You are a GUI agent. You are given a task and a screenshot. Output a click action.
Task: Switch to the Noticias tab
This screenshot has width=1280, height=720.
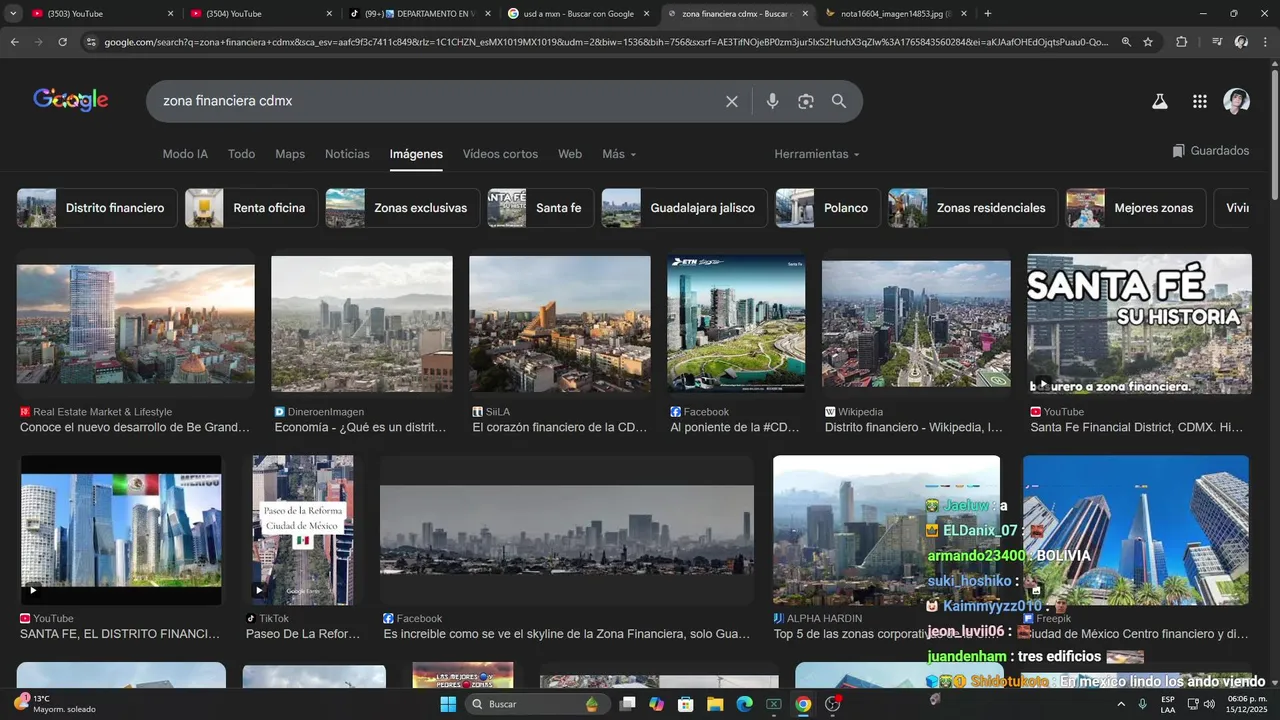[347, 154]
